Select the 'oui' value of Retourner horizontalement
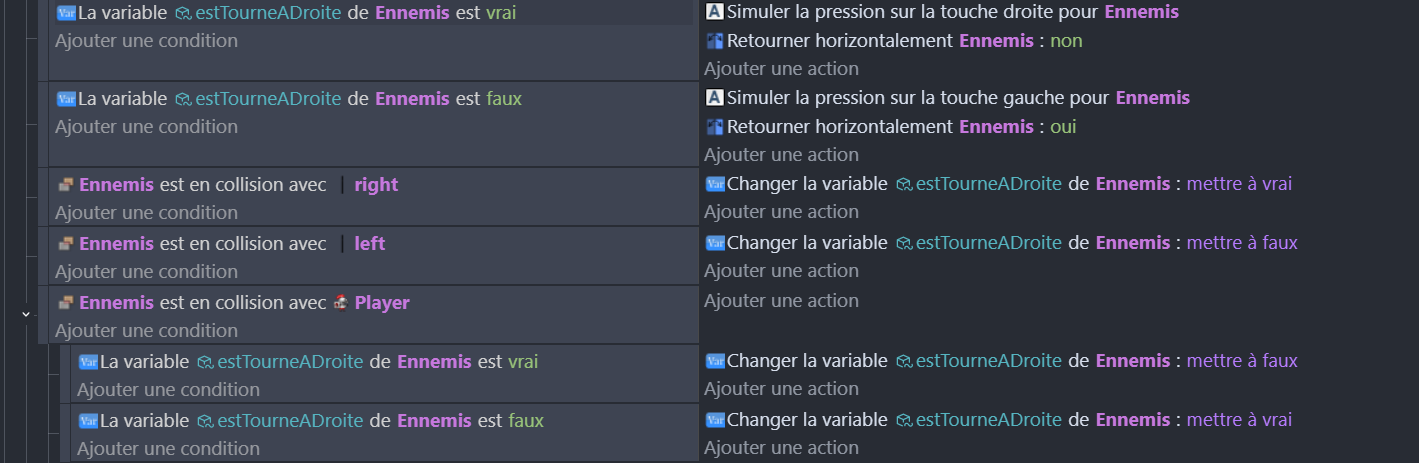The width and height of the screenshot is (1419, 463). pyautogui.click(x=1063, y=127)
